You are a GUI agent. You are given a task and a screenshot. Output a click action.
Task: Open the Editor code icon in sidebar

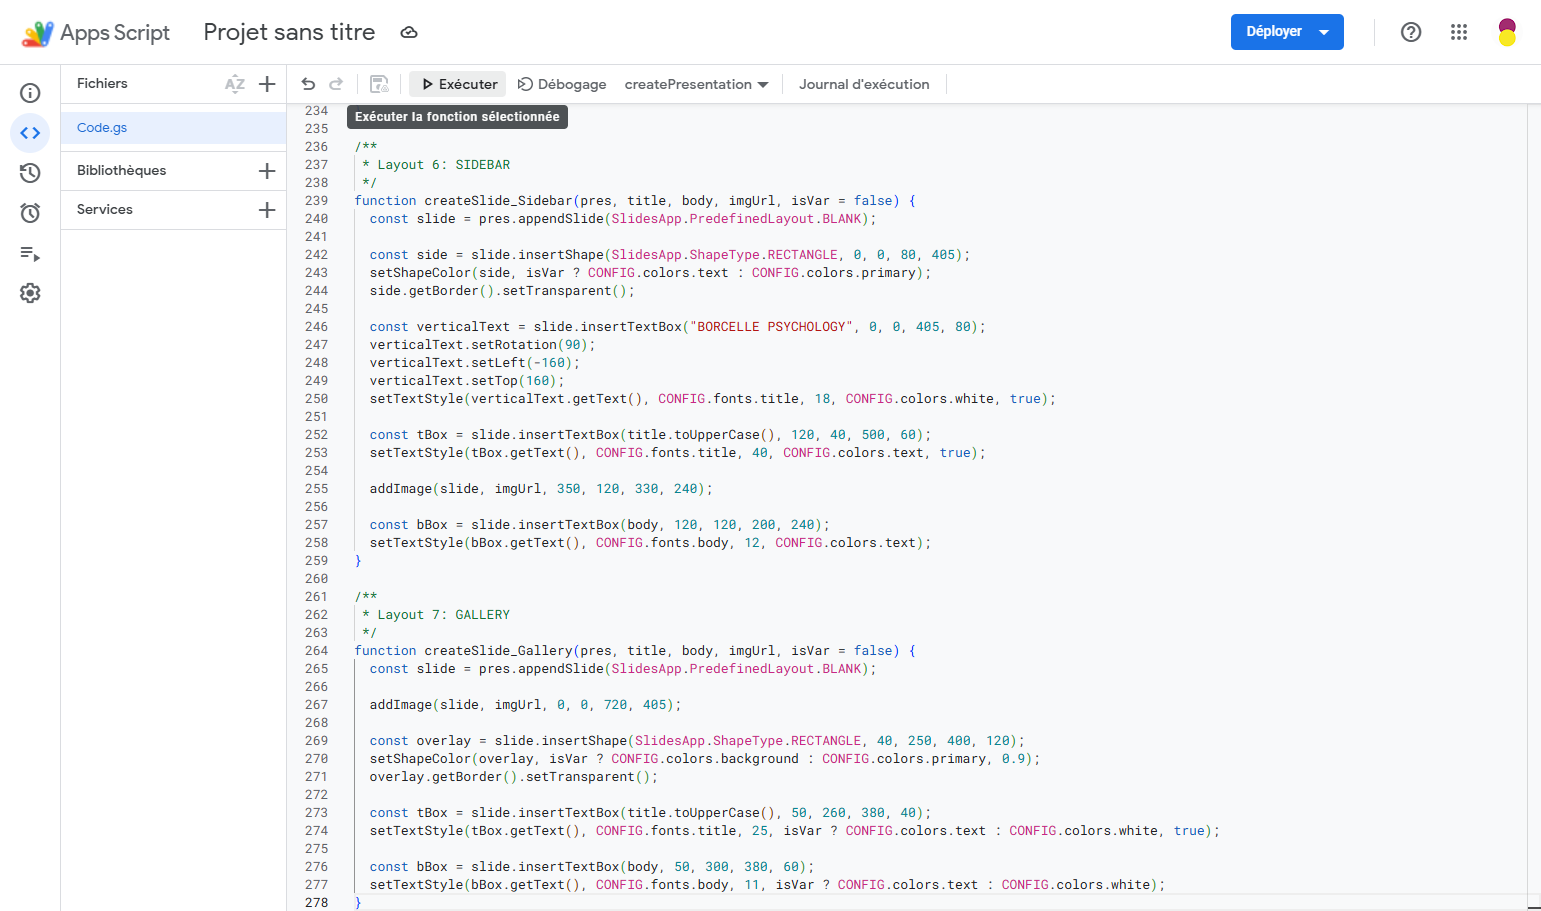[30, 133]
